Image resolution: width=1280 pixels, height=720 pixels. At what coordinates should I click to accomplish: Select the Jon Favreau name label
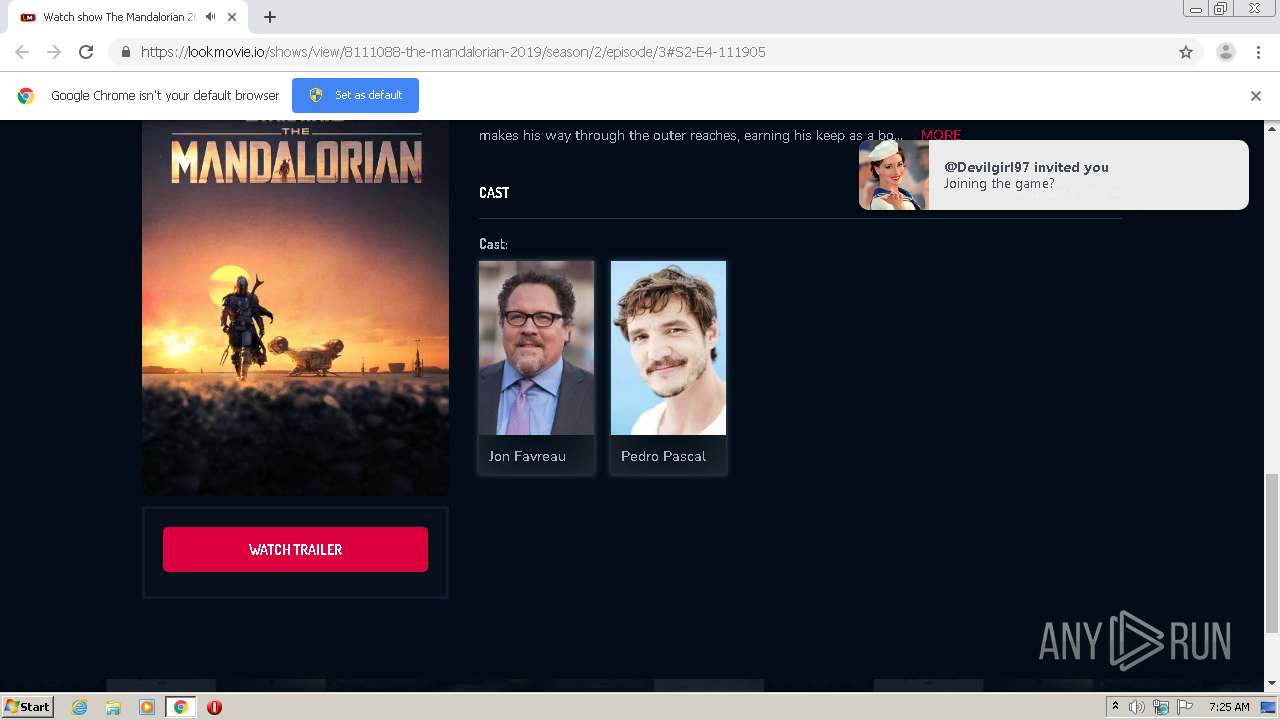527,456
